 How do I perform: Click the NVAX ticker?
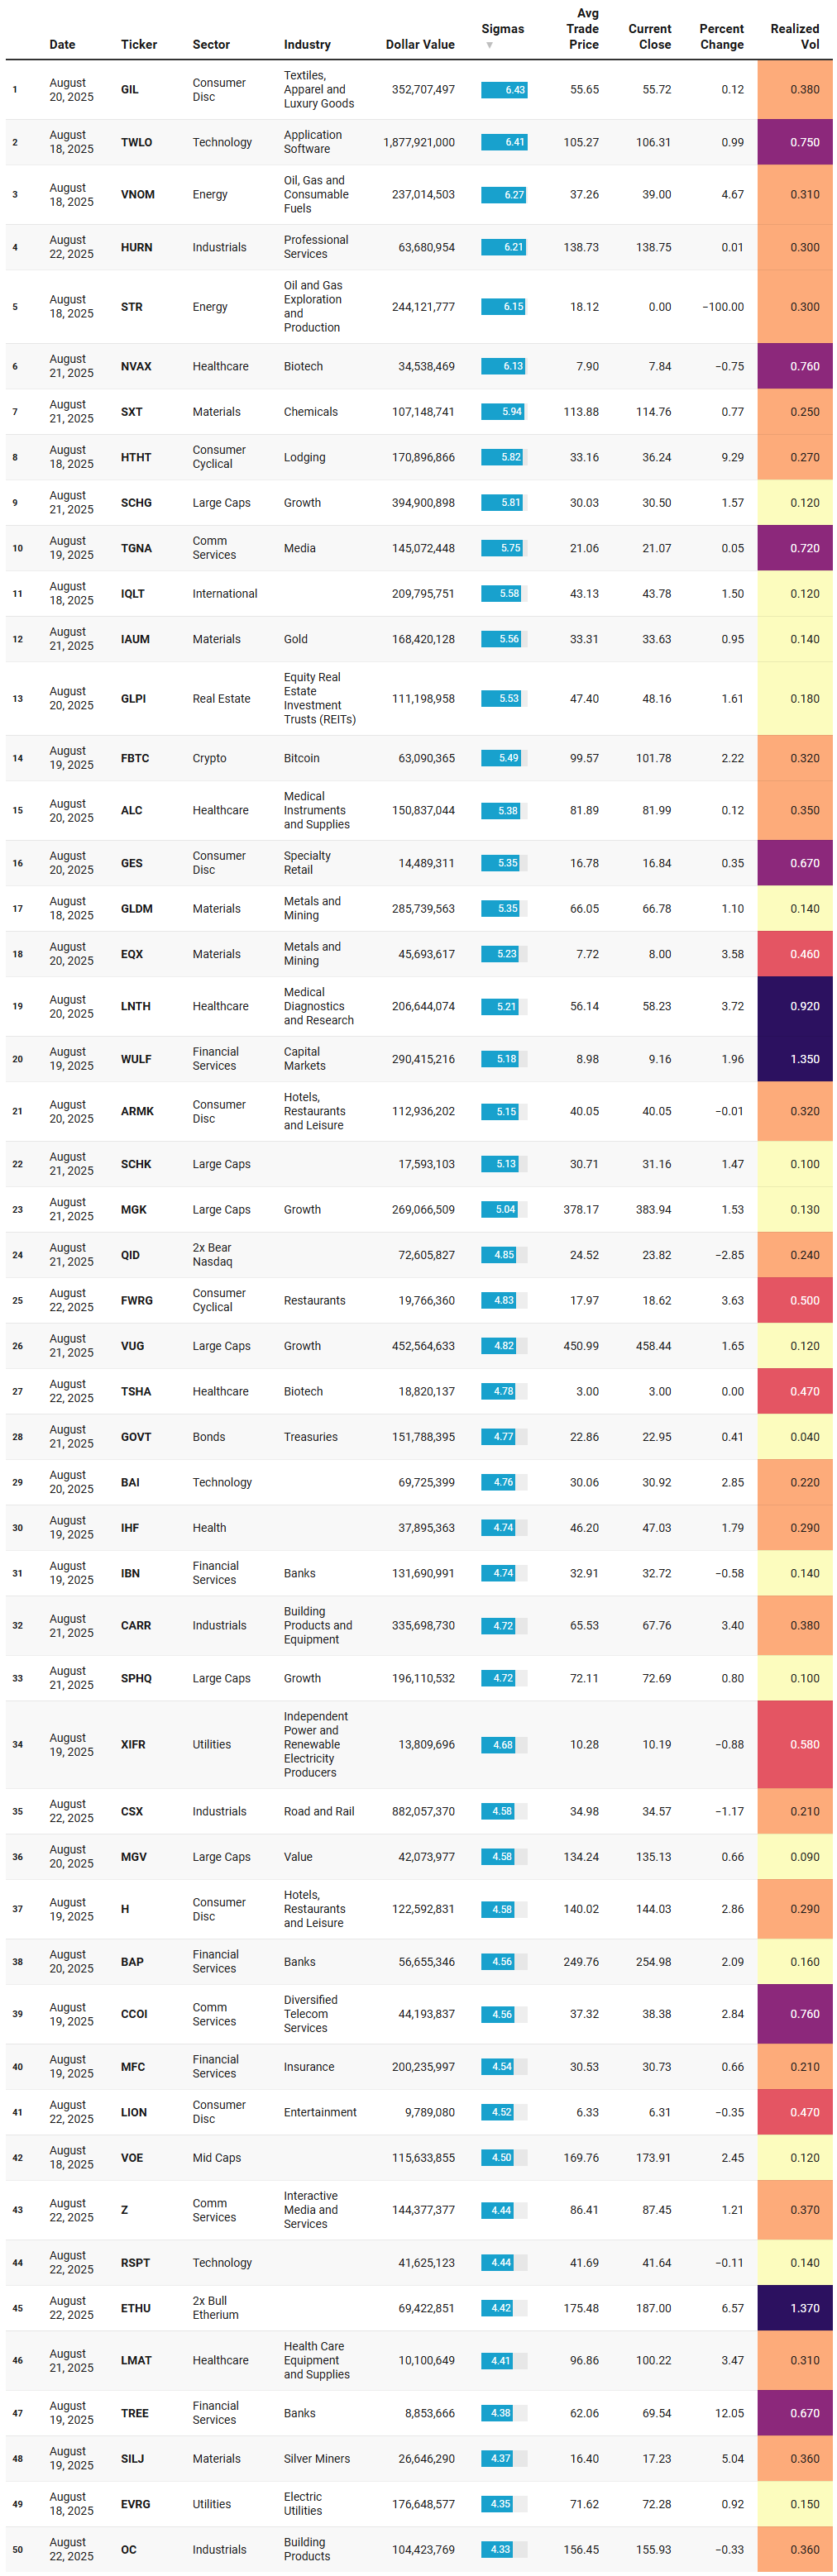tap(137, 366)
